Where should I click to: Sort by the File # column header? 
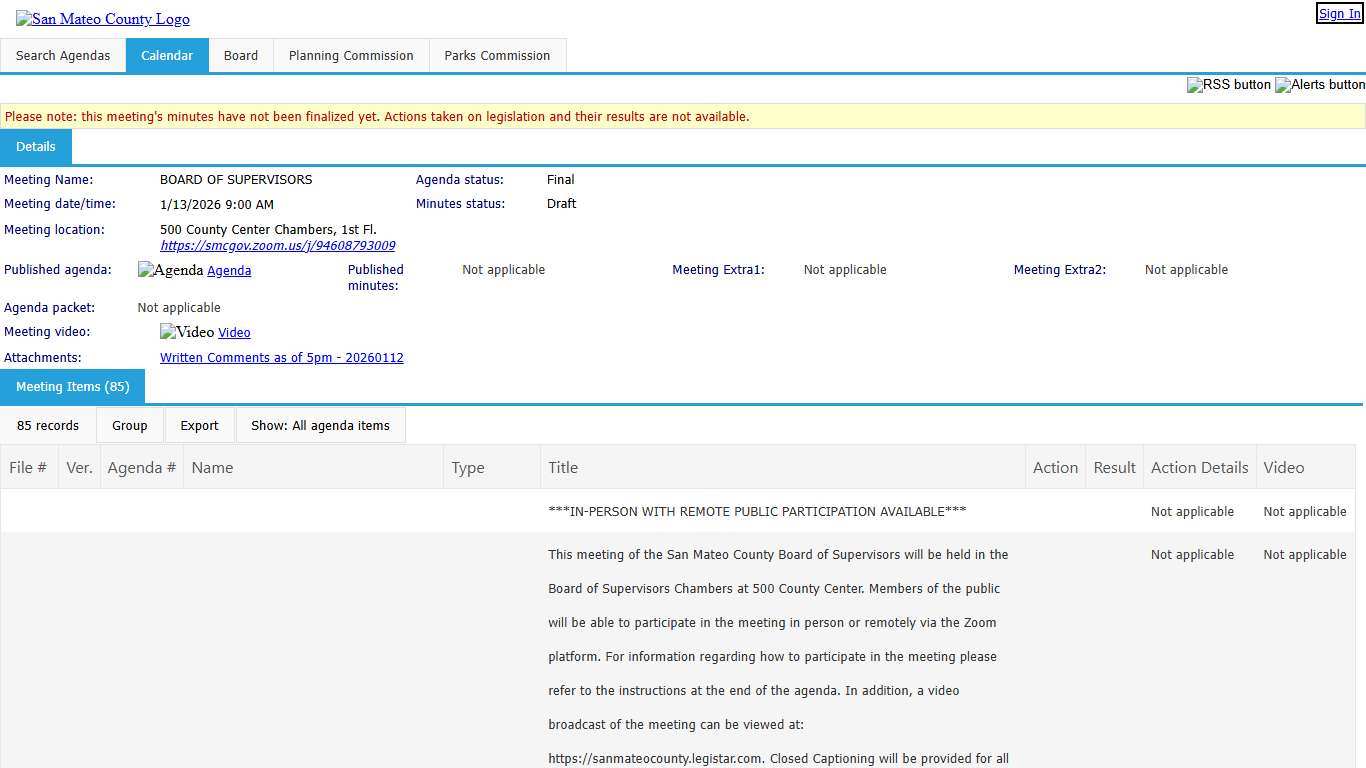(28, 467)
